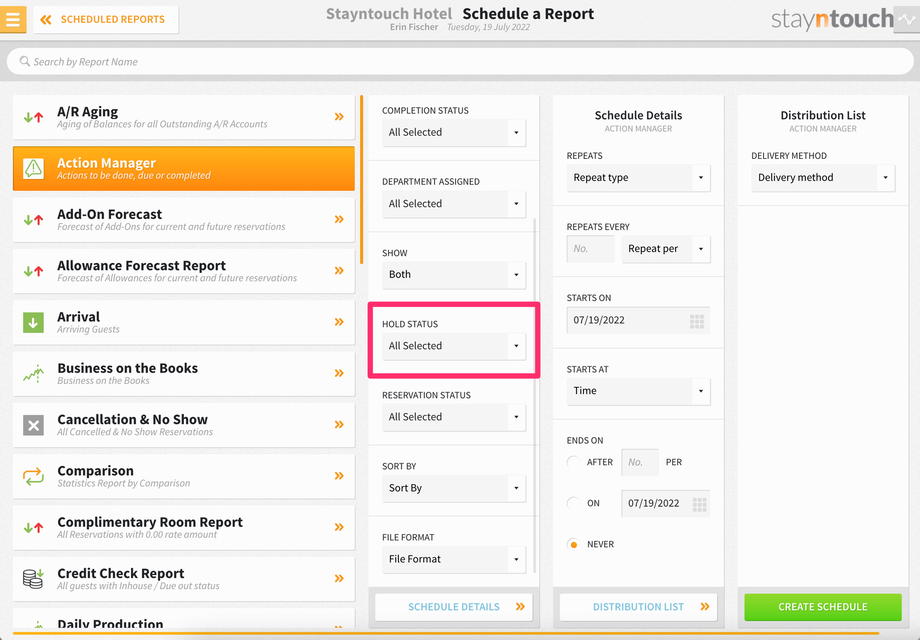The image size is (920, 640).
Task: Select the Ends On date radio button
Action: (574, 503)
